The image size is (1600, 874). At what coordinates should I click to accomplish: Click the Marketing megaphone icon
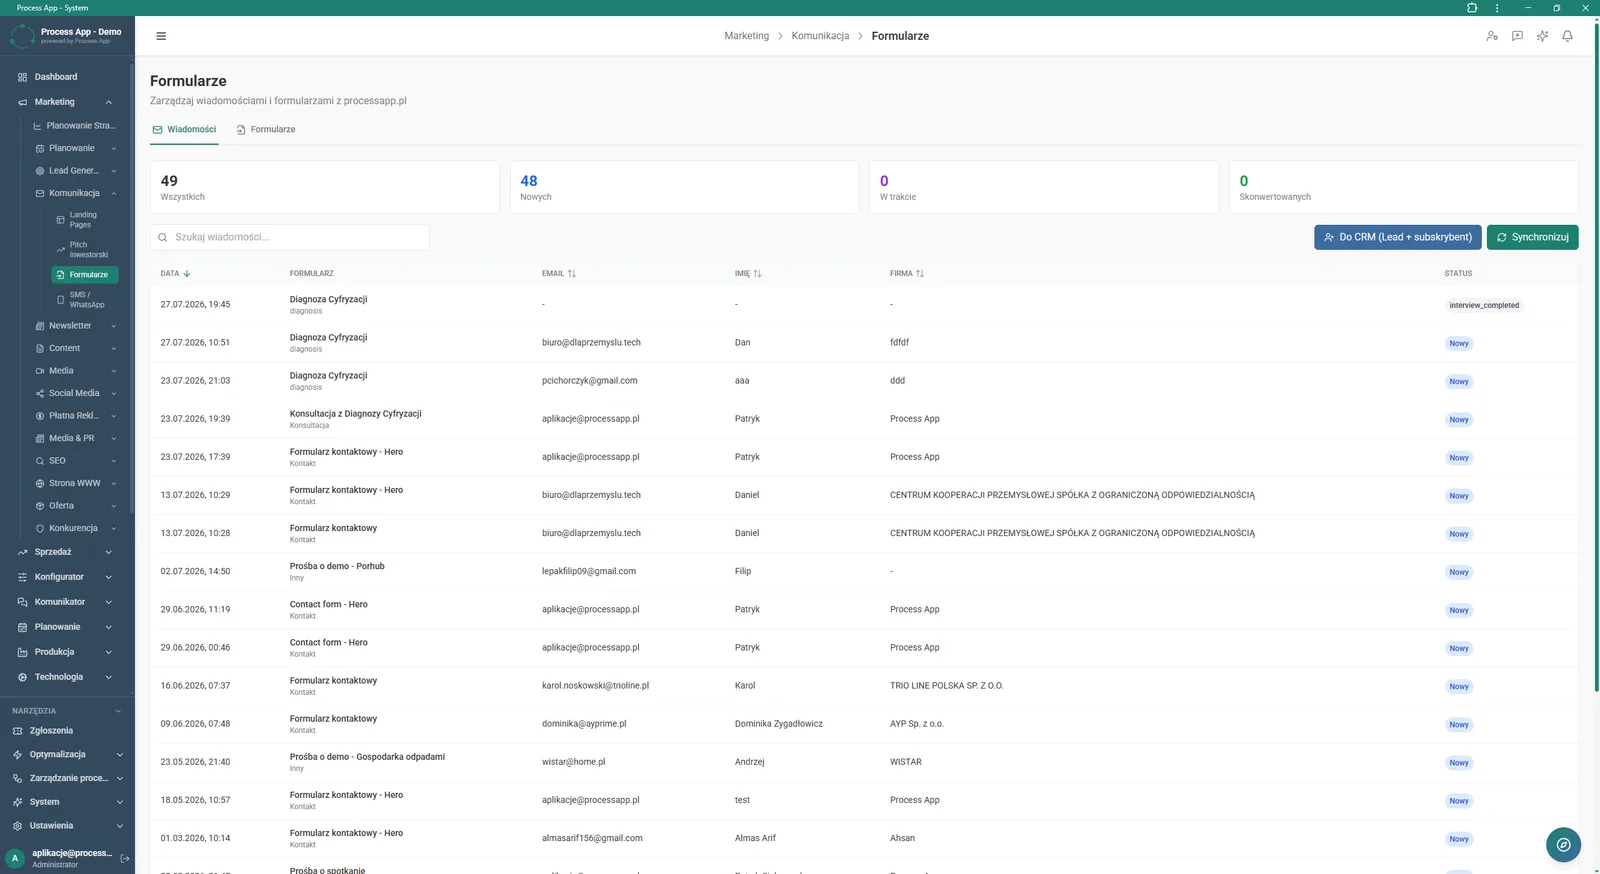pos(22,102)
